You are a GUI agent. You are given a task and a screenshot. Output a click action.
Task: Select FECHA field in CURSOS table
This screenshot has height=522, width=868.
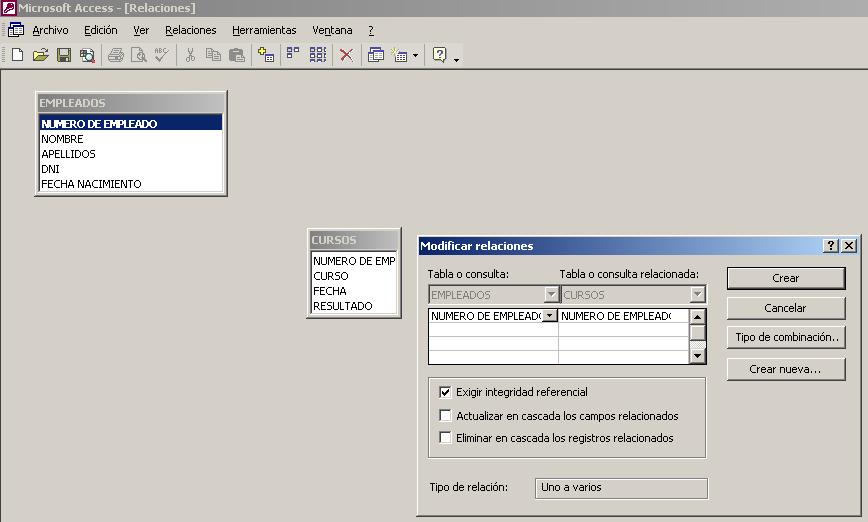coord(354,291)
